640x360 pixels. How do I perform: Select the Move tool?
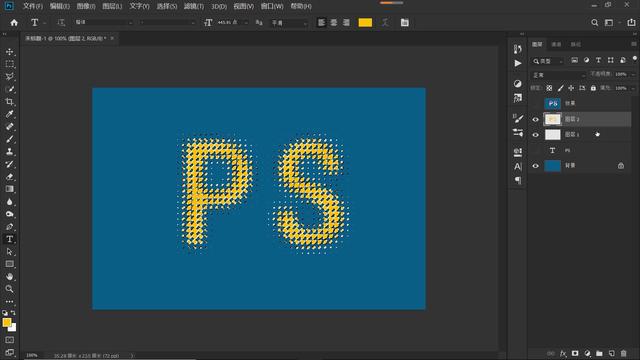click(9, 52)
